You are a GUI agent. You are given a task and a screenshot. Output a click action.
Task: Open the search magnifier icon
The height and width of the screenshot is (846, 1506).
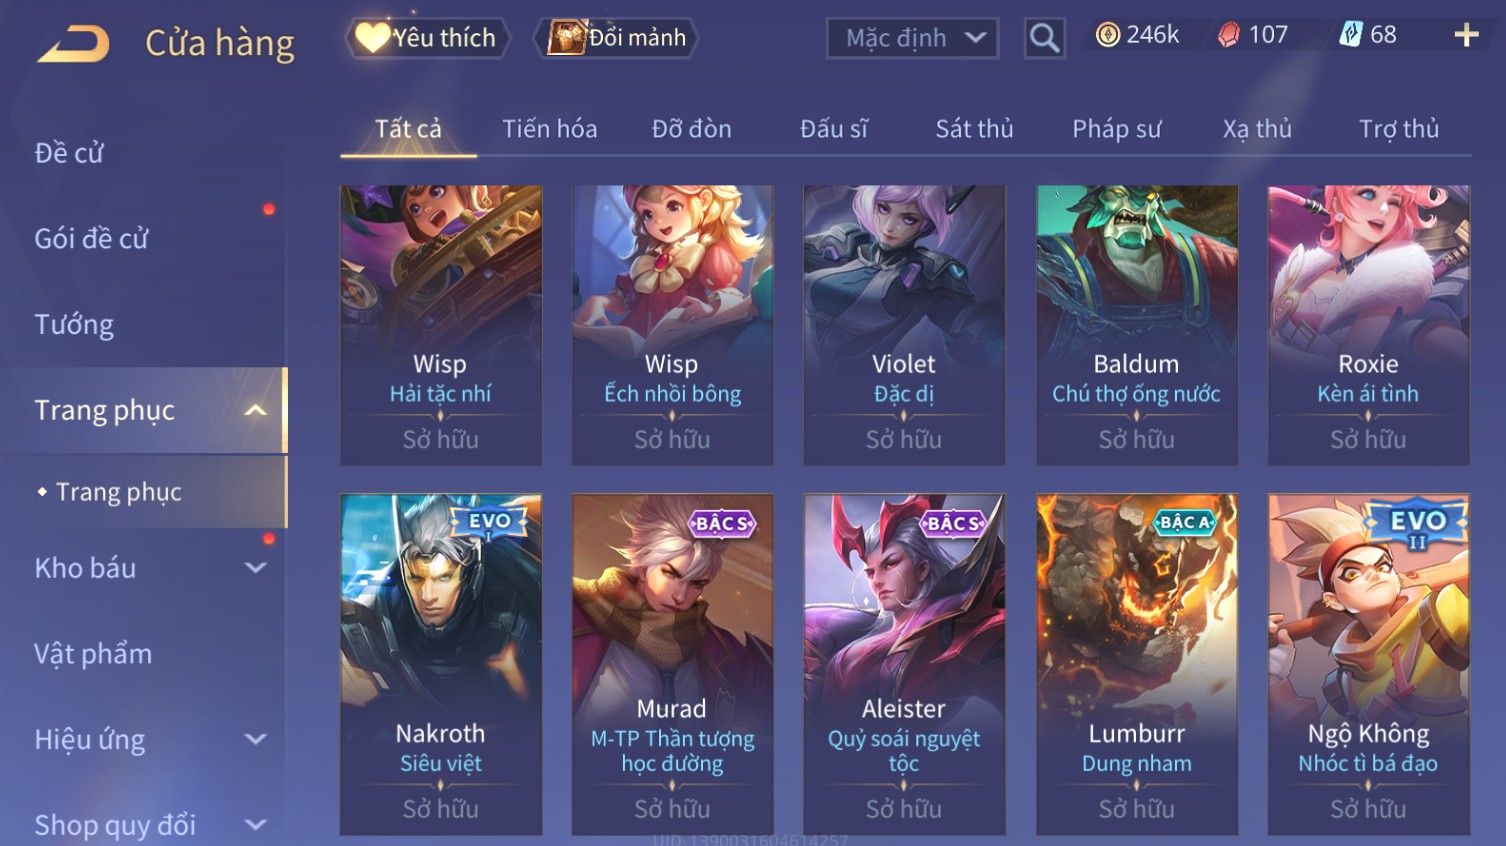(1044, 39)
